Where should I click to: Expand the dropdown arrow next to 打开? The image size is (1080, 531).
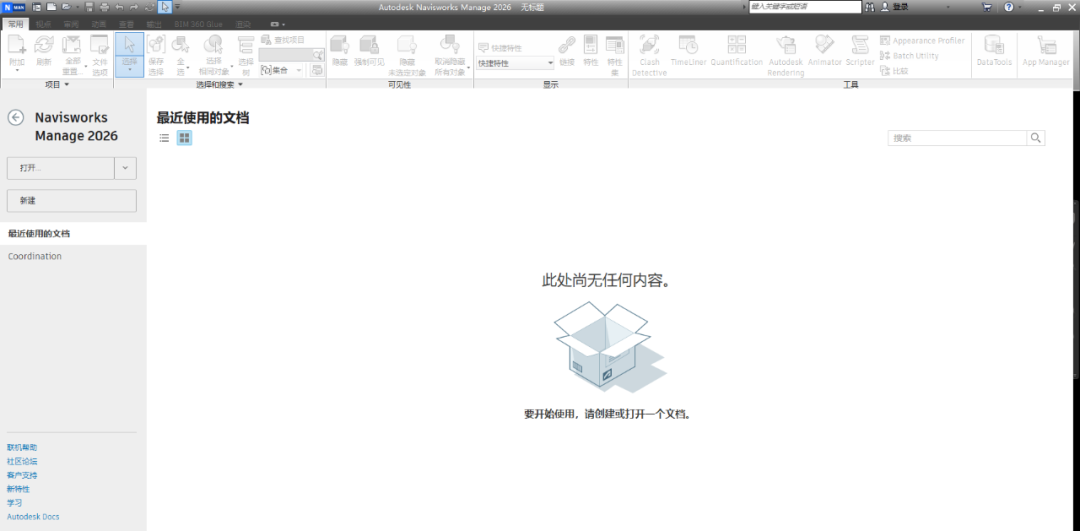click(x=125, y=168)
